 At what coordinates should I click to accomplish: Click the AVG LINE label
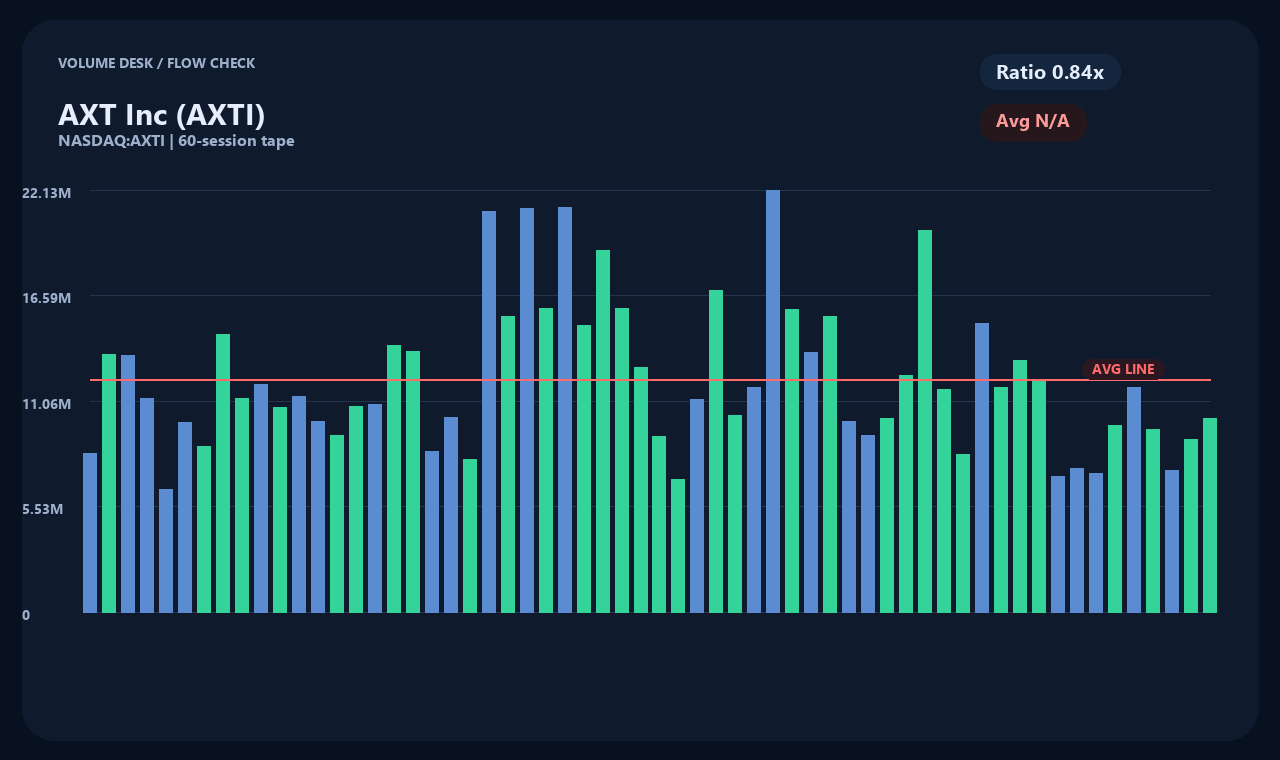[1123, 369]
